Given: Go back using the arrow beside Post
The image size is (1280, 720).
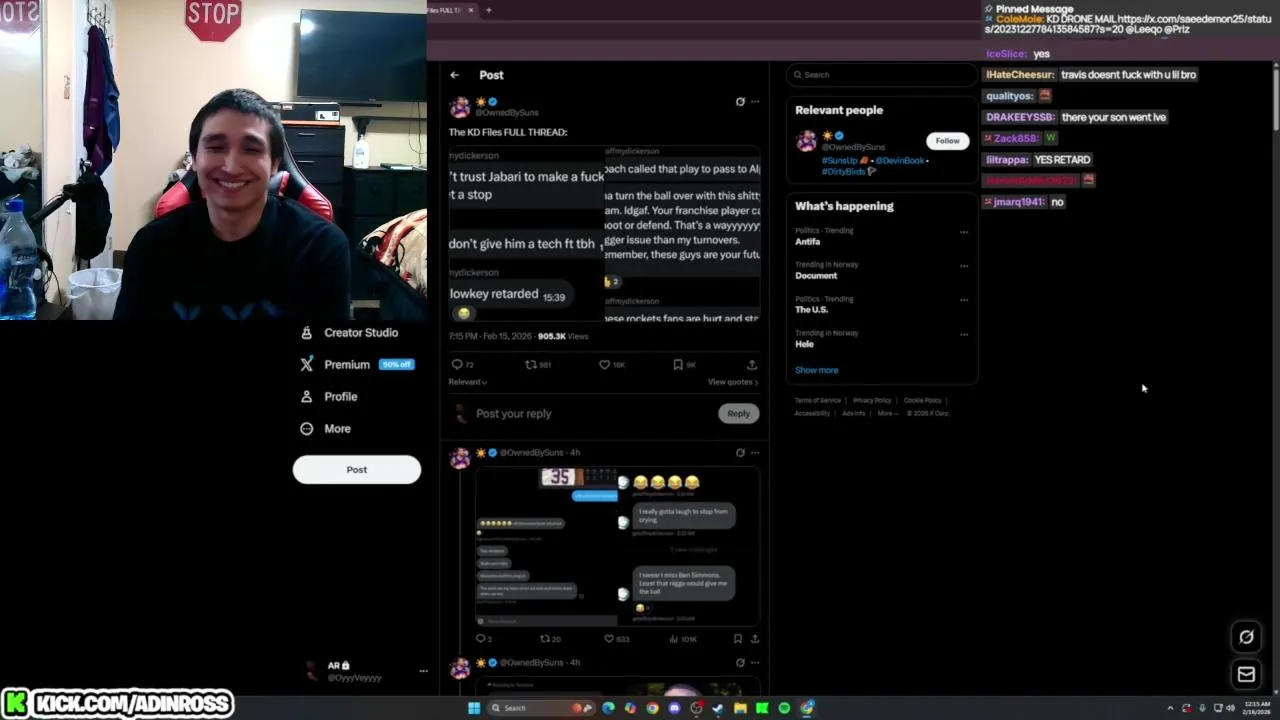Looking at the screenshot, I should click(454, 75).
